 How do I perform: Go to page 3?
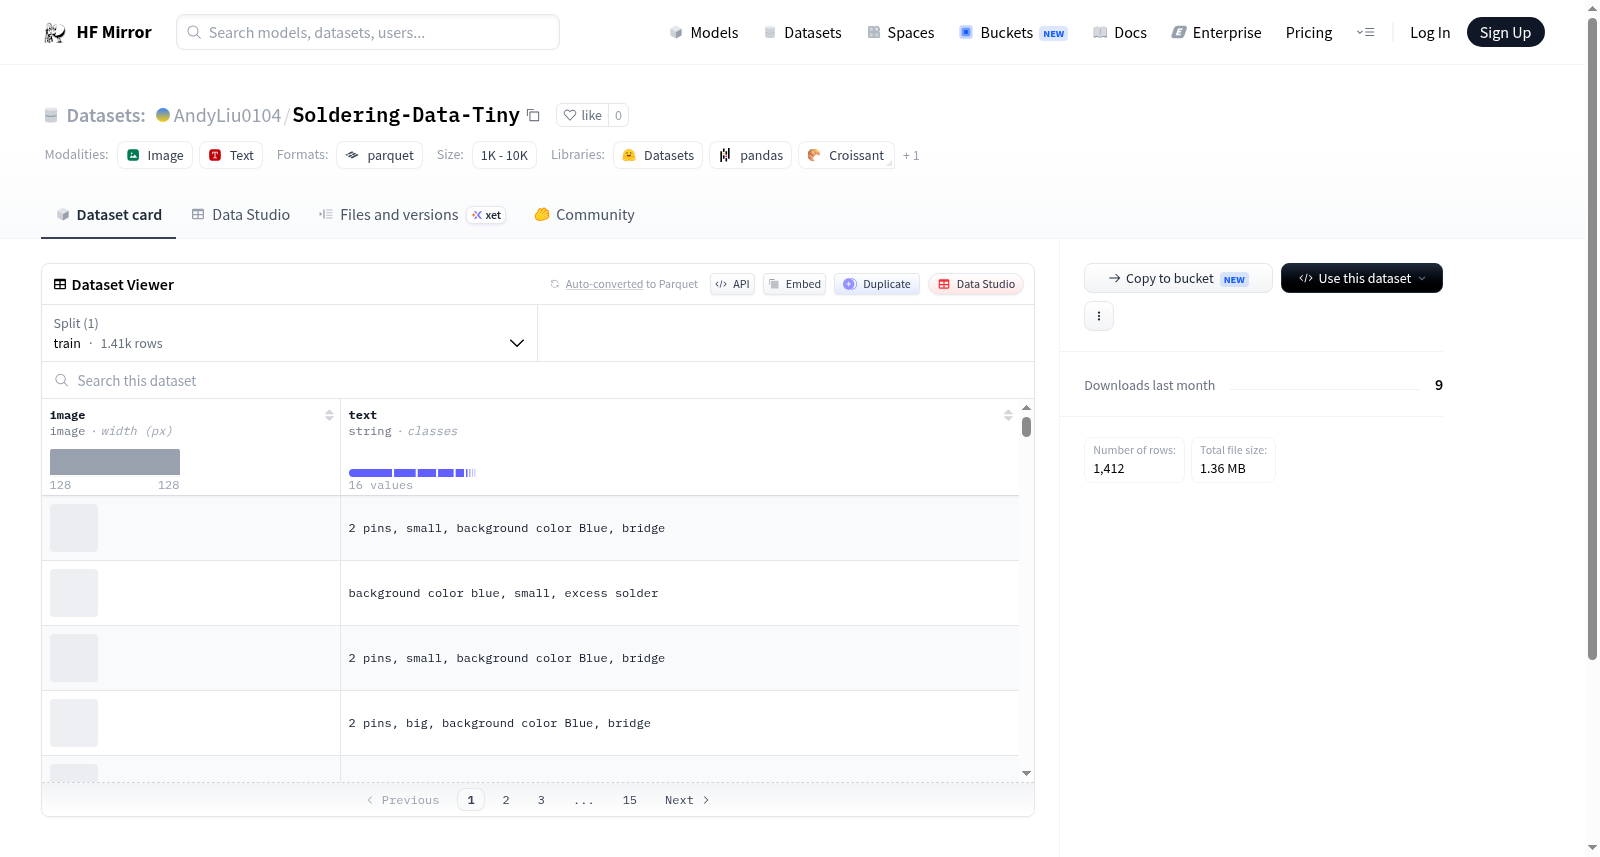coord(541,800)
